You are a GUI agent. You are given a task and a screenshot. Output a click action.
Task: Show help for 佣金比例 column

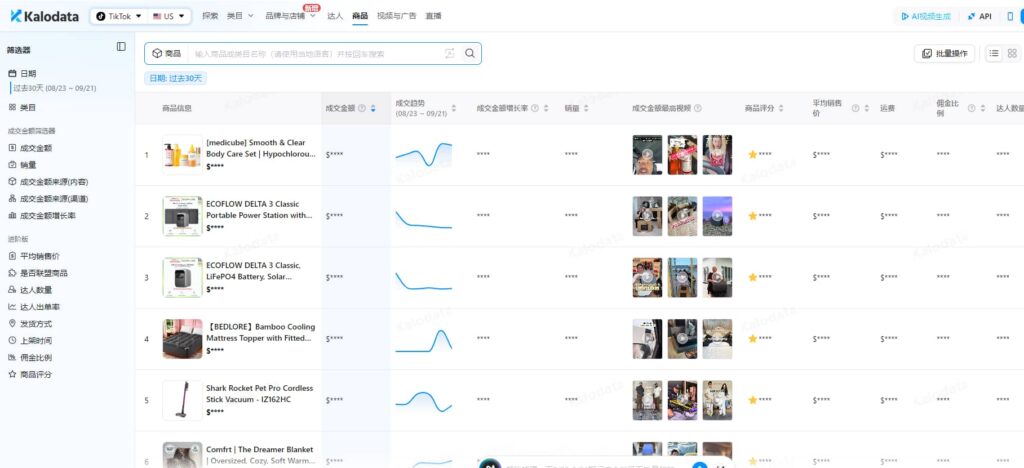pos(971,108)
